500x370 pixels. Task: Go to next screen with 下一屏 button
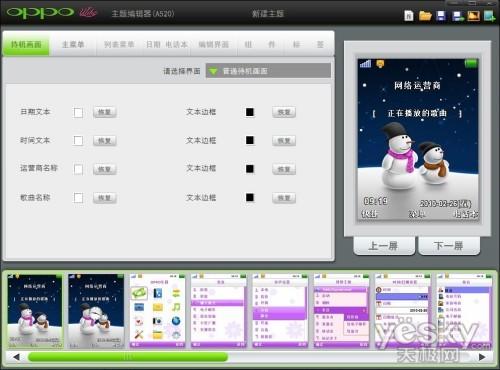point(449,246)
